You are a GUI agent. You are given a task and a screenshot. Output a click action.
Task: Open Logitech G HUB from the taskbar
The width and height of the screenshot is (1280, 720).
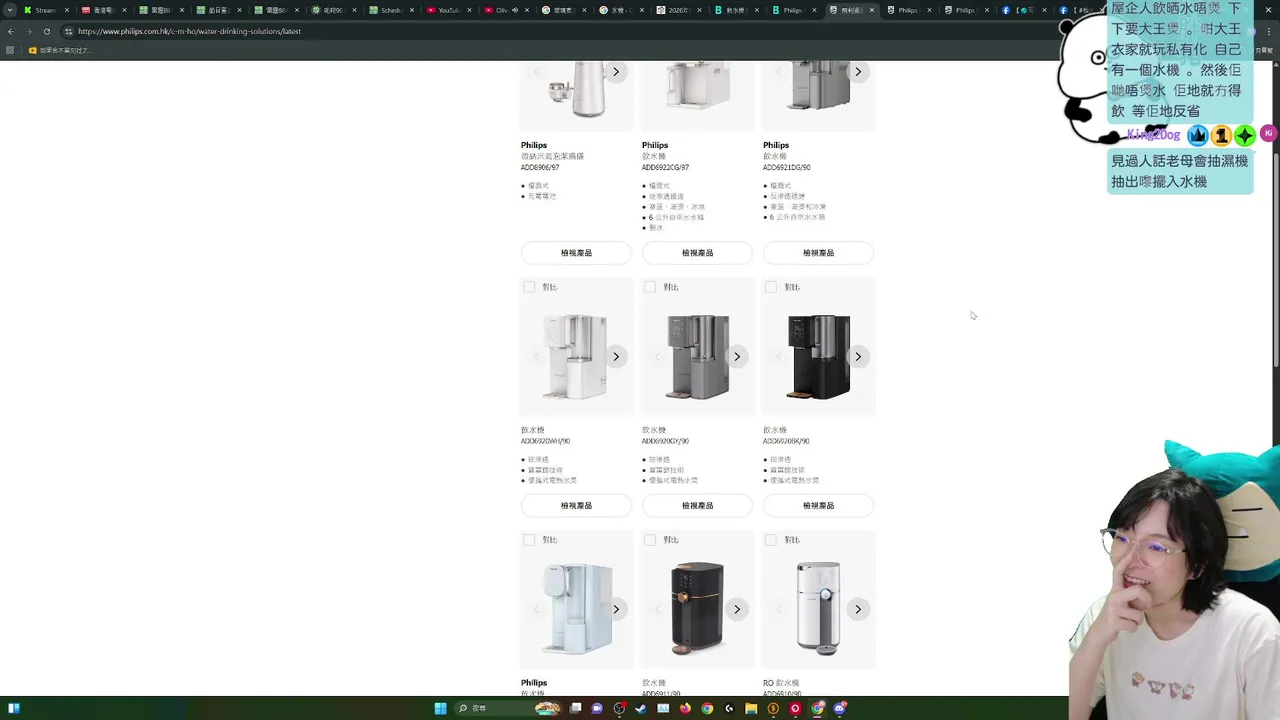(x=729, y=708)
